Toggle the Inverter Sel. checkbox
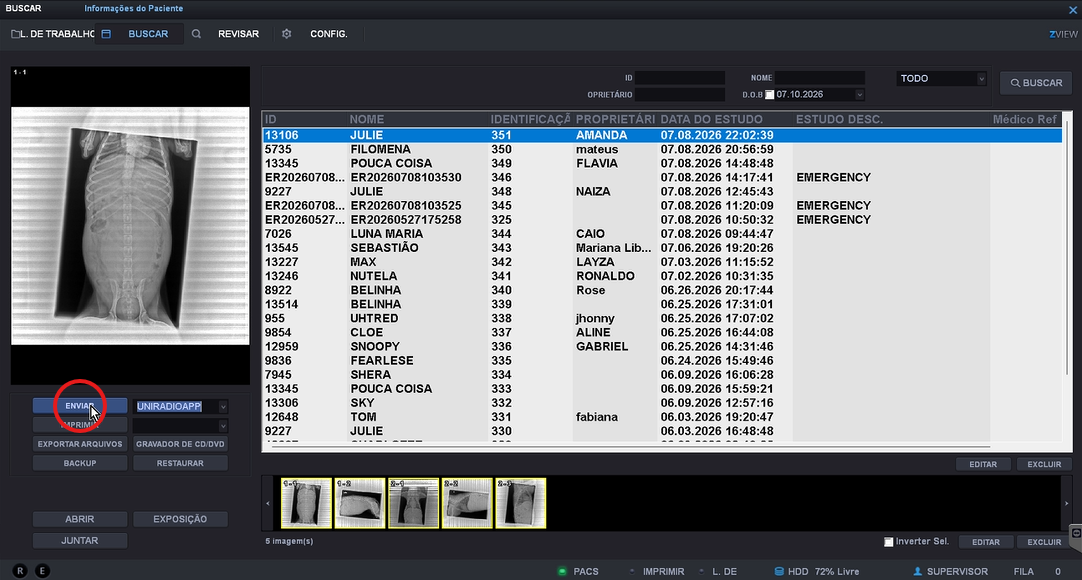Screen dimensions: 1082x580 click(889, 541)
